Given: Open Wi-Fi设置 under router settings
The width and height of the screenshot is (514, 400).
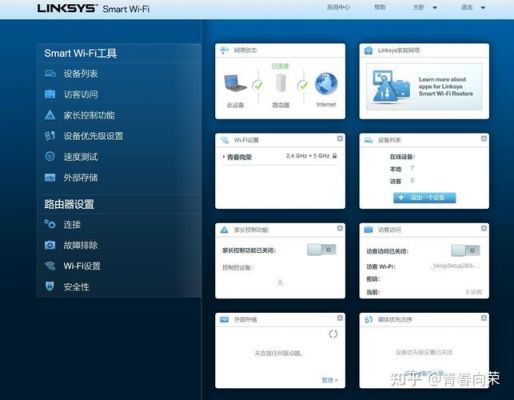Looking at the screenshot, I should click(82, 266).
